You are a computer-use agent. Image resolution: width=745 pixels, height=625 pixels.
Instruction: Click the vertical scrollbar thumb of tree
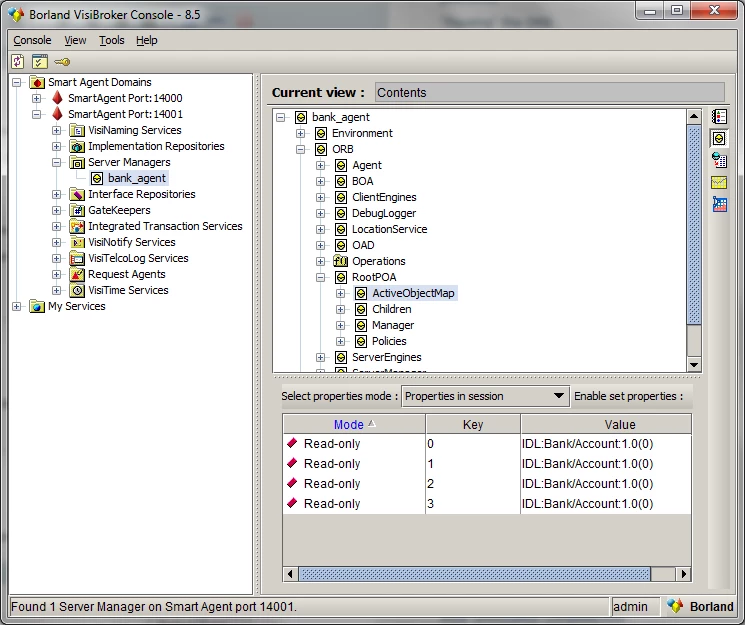[x=694, y=225]
